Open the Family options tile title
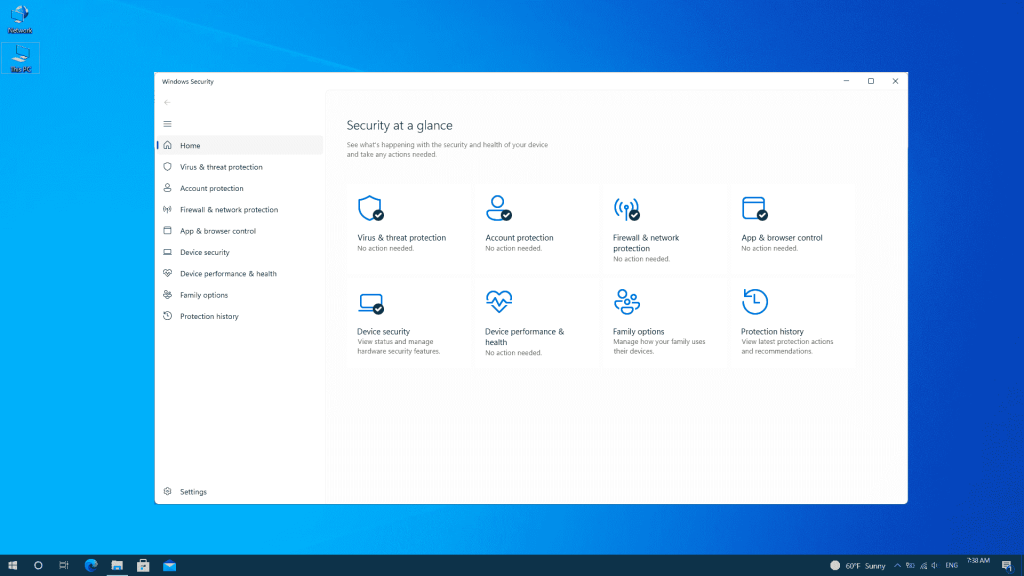The image size is (1024, 576). pyautogui.click(x=638, y=331)
